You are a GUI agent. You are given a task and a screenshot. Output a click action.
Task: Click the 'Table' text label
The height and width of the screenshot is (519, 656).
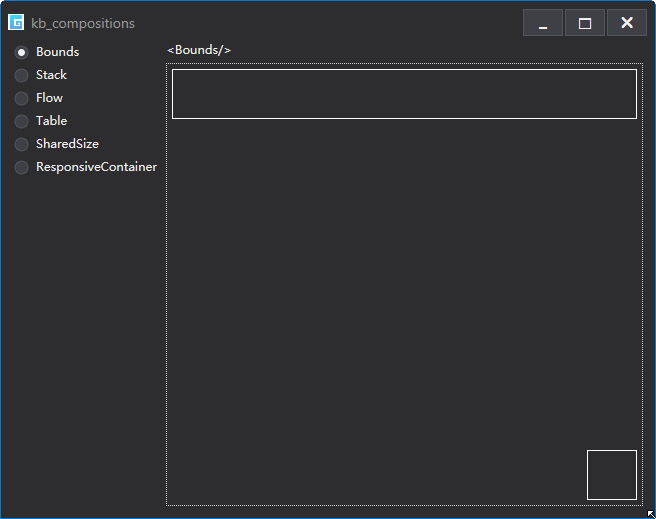pos(51,121)
